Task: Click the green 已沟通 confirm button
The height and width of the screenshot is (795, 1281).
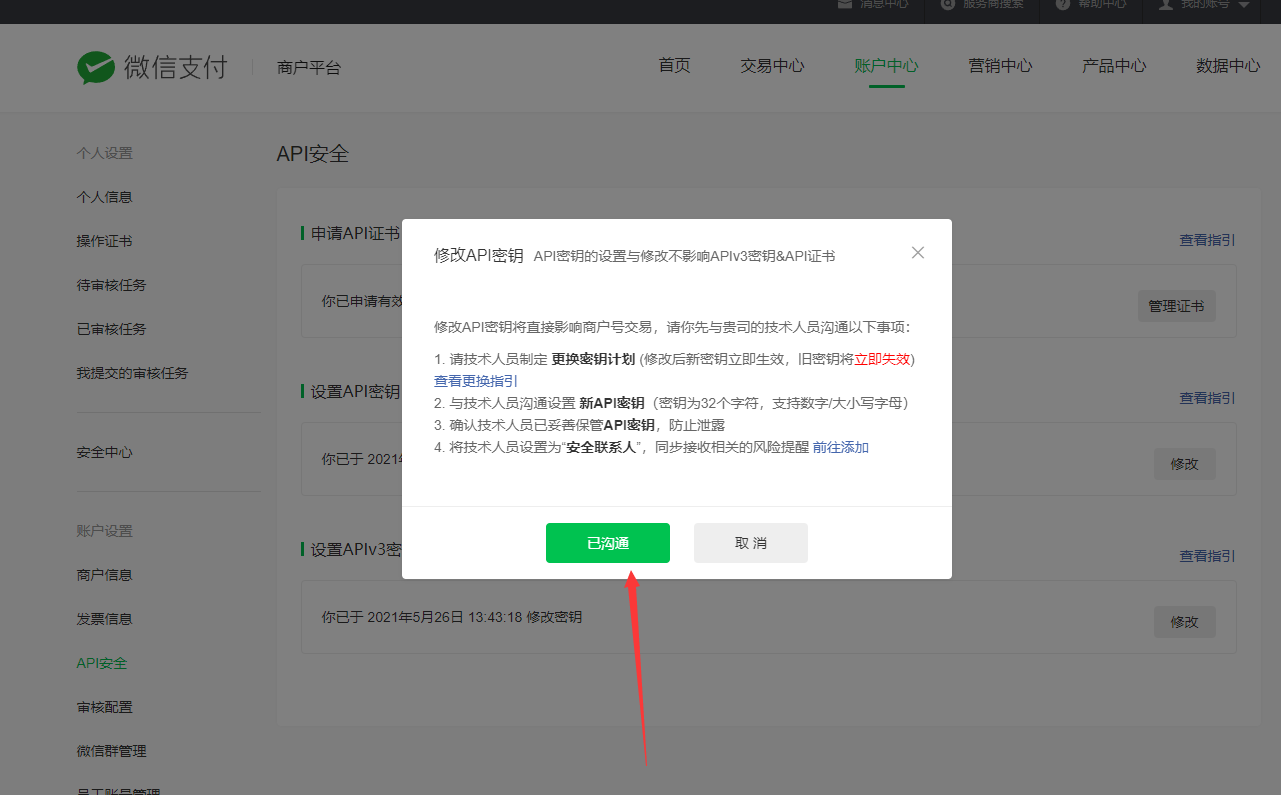Action: tap(608, 543)
